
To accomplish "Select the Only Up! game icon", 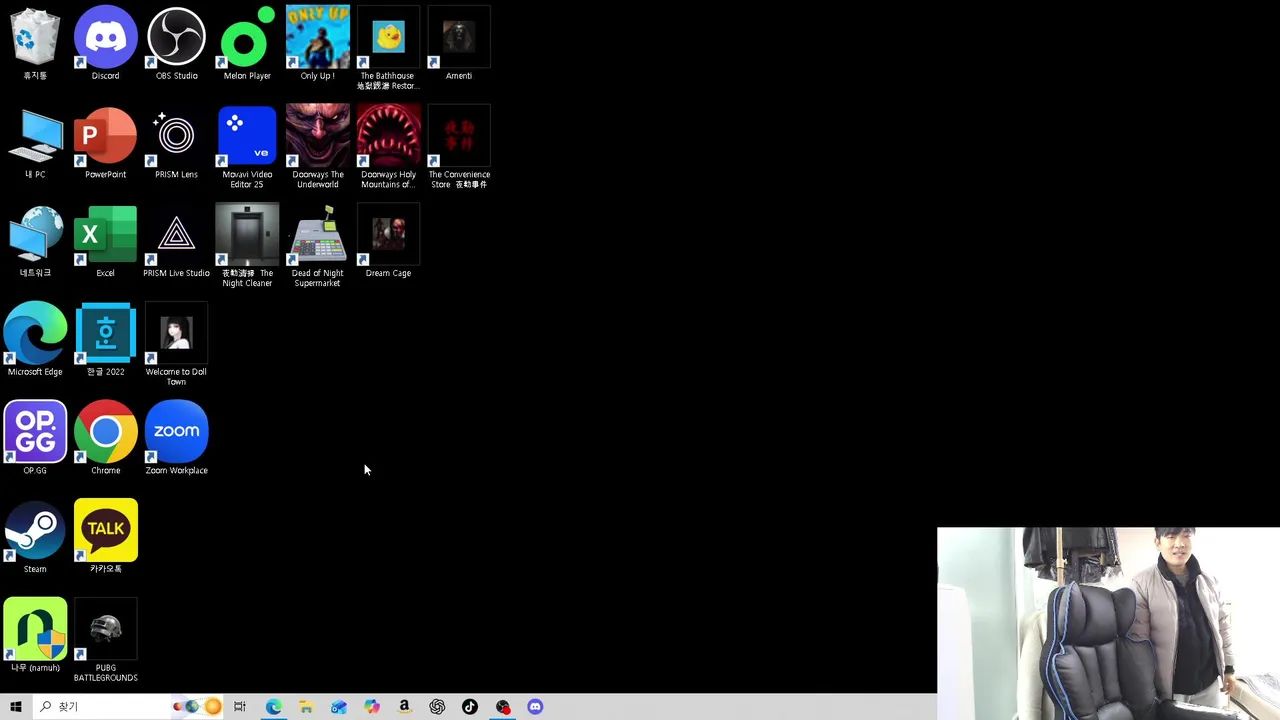I will (317, 44).
